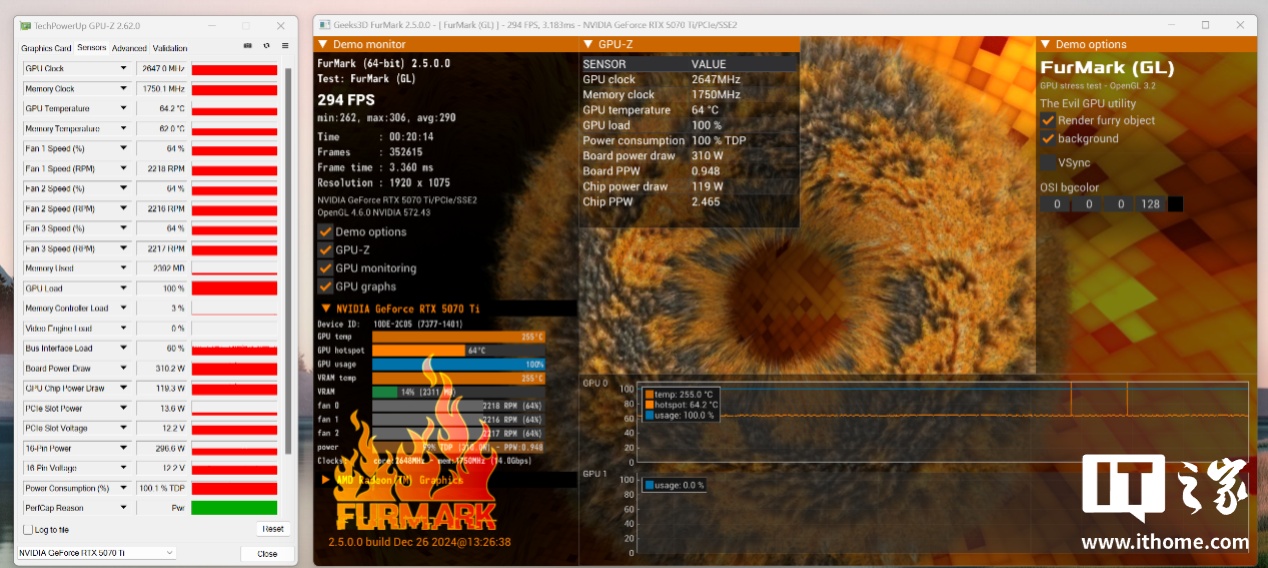Screen dimensions: 1268x568
Task: Toggle the GPU graphs checkbox
Action: pos(325,287)
